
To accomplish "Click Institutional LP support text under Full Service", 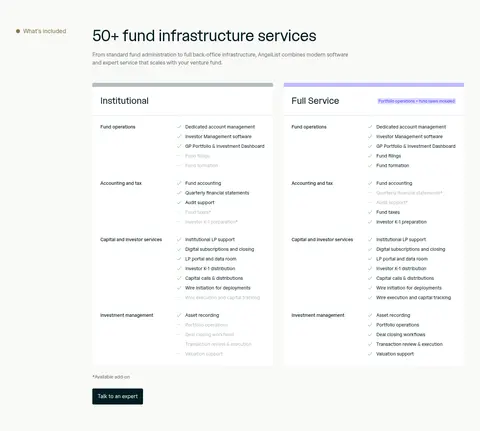I will [x=401, y=240].
